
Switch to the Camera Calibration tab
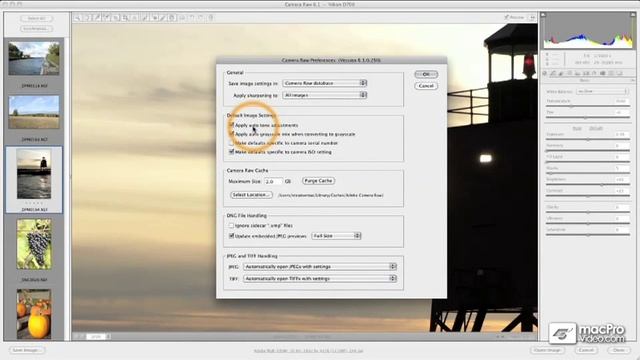coord(602,73)
